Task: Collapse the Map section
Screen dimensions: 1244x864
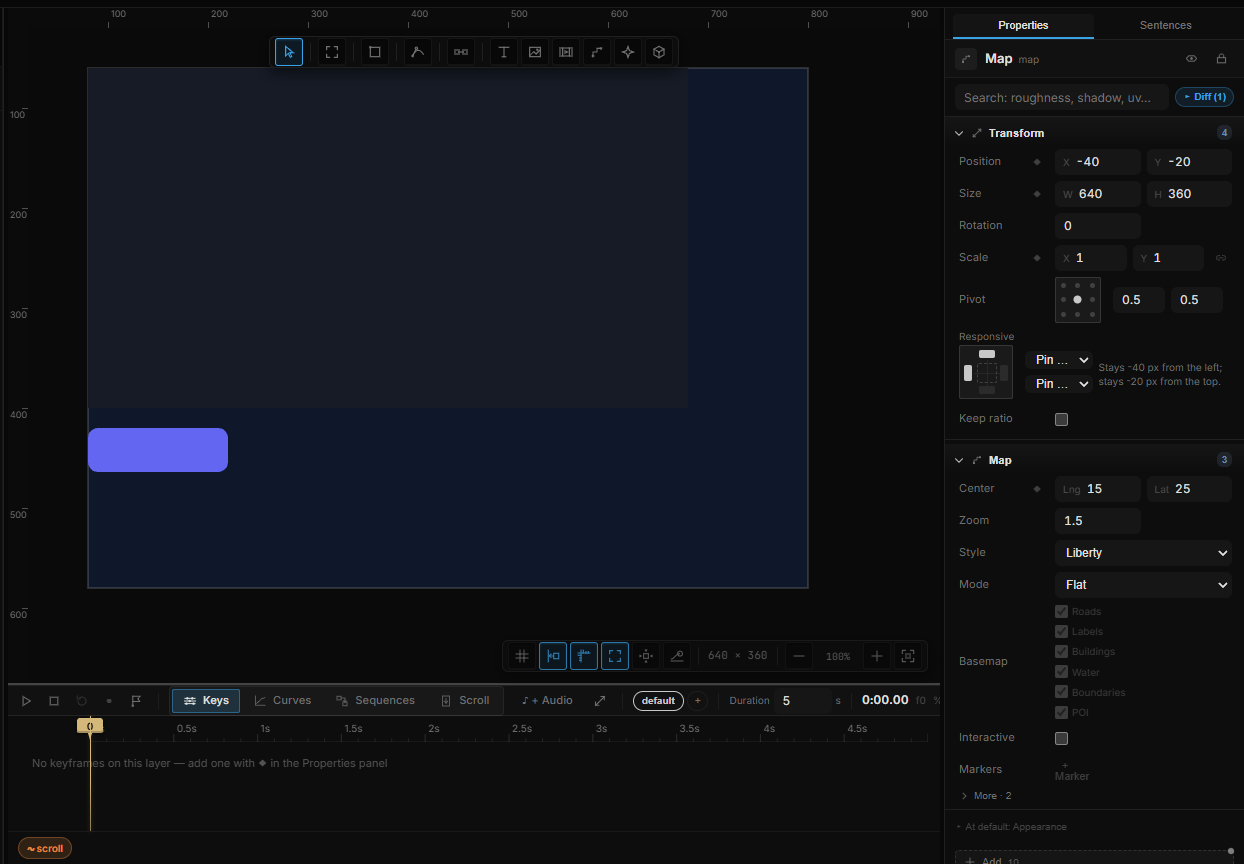Action: coord(959,460)
